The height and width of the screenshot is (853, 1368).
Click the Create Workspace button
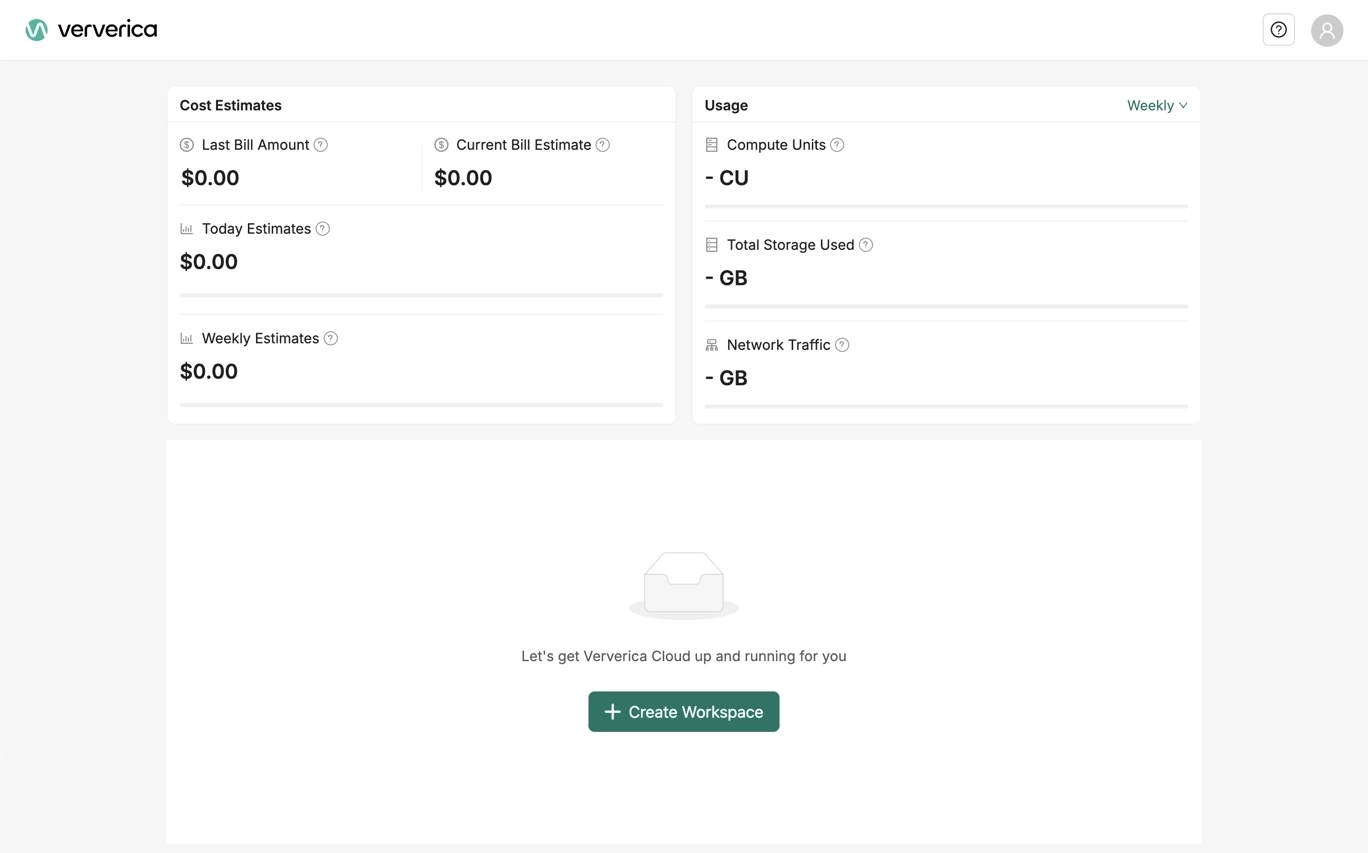pos(684,712)
